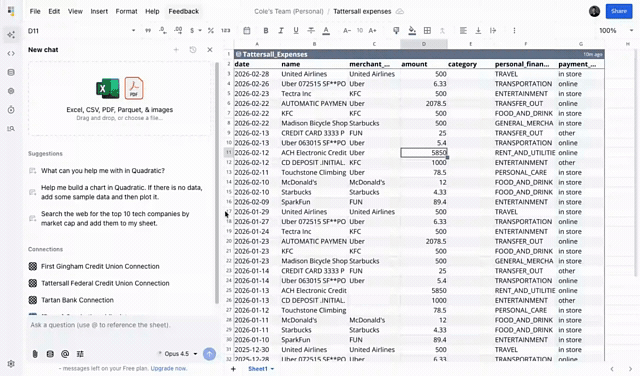Select 'What can you help me with' suggestion

tap(103, 171)
